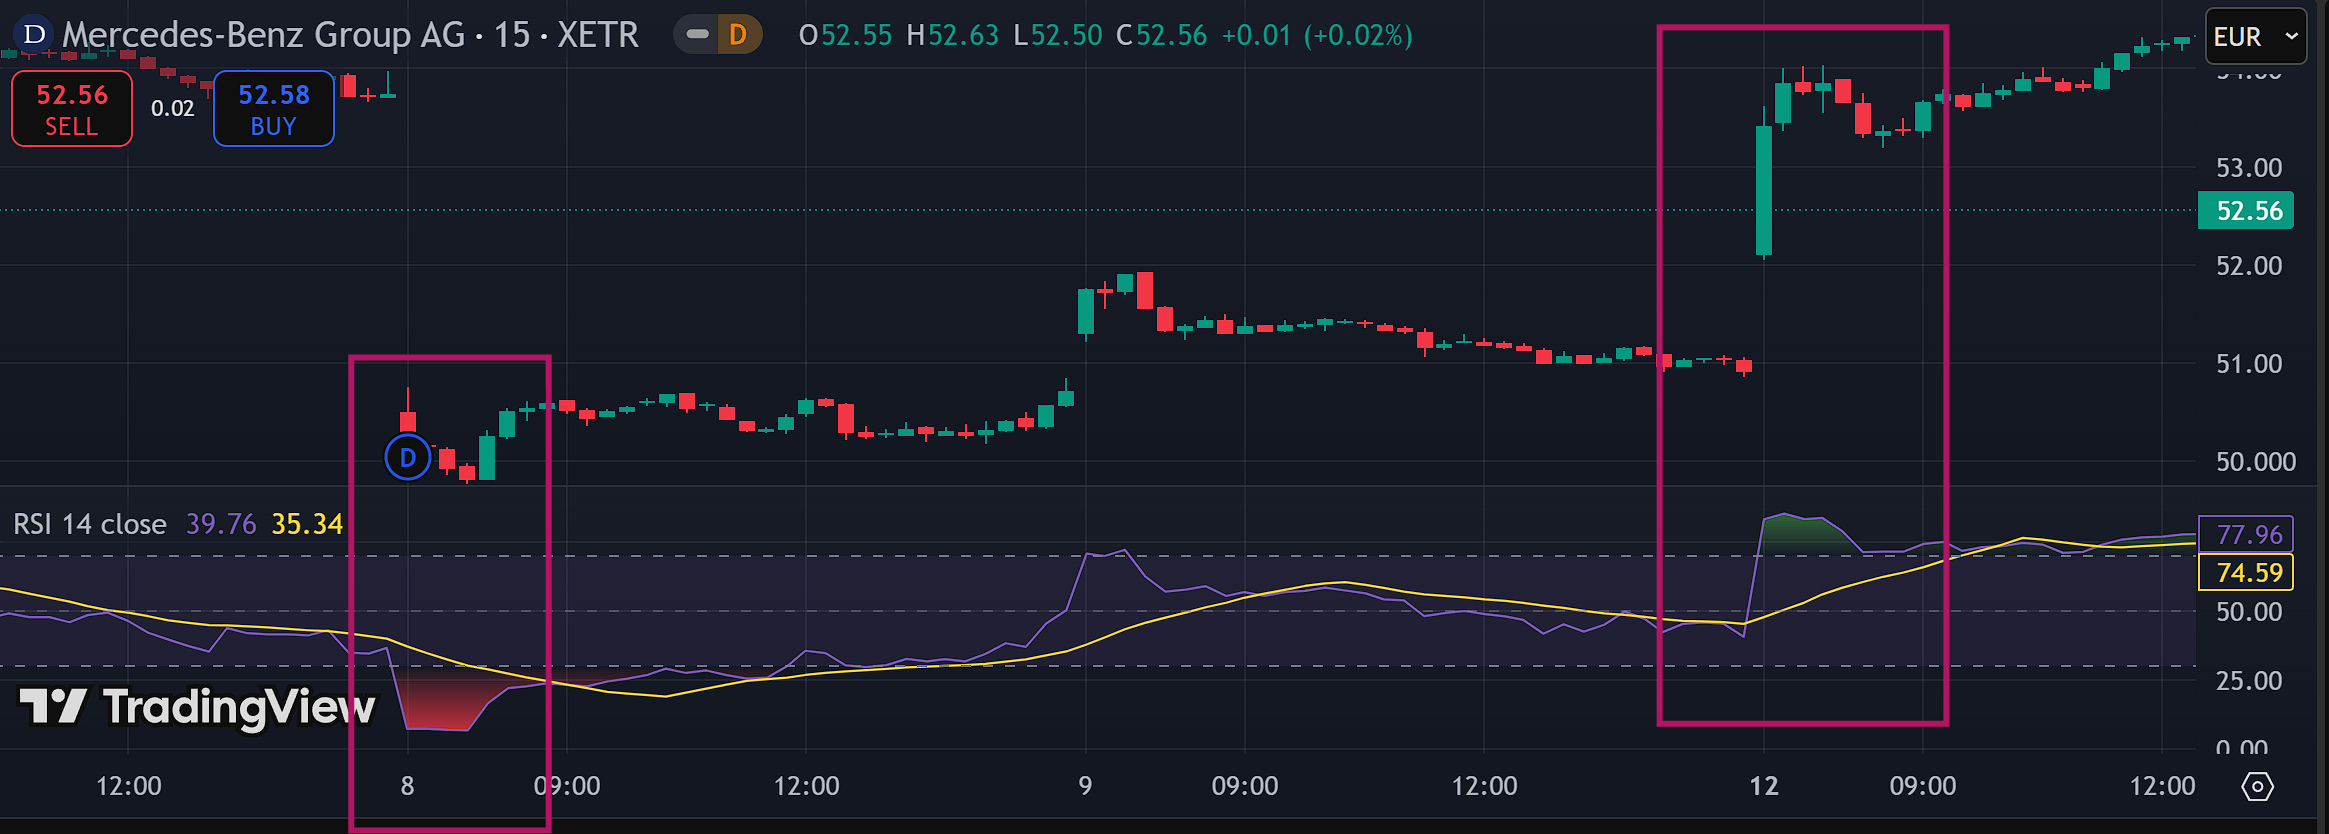Click the date 9 label on time axis
The width and height of the screenshot is (2329, 834).
1085,786
